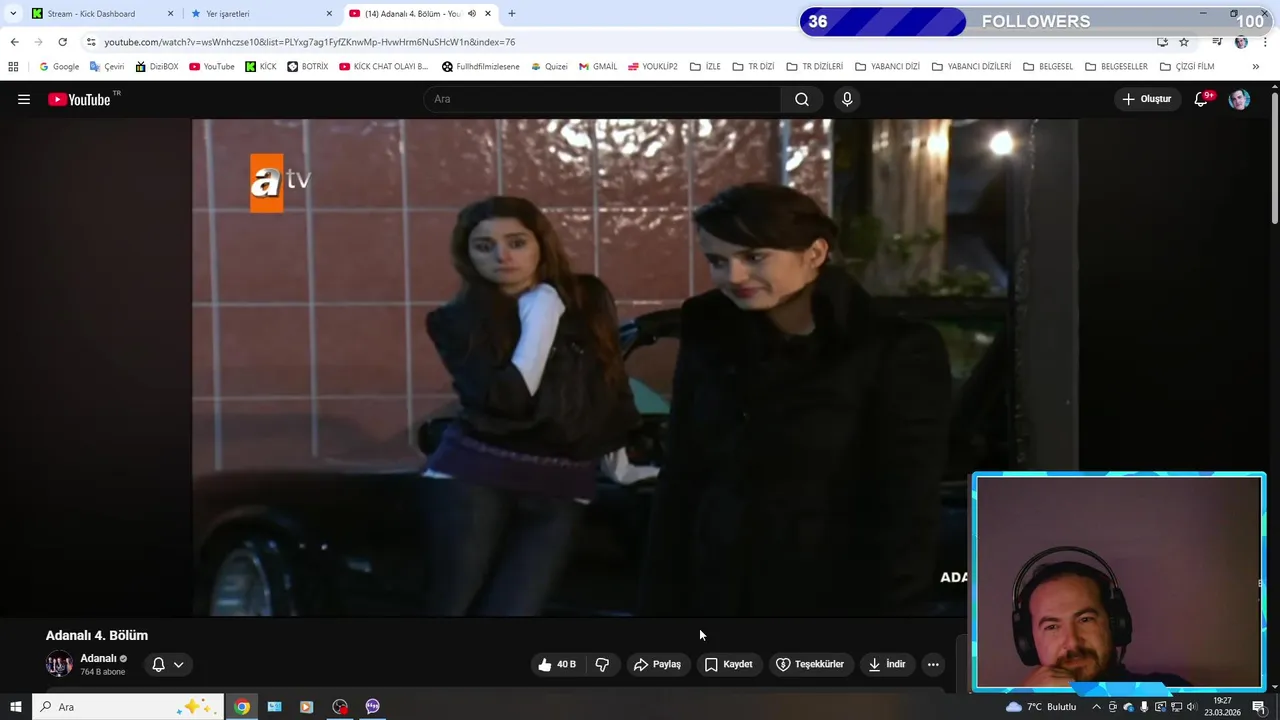Open the Windows notification center icon
The width and height of the screenshot is (1280, 720).
[1259, 707]
